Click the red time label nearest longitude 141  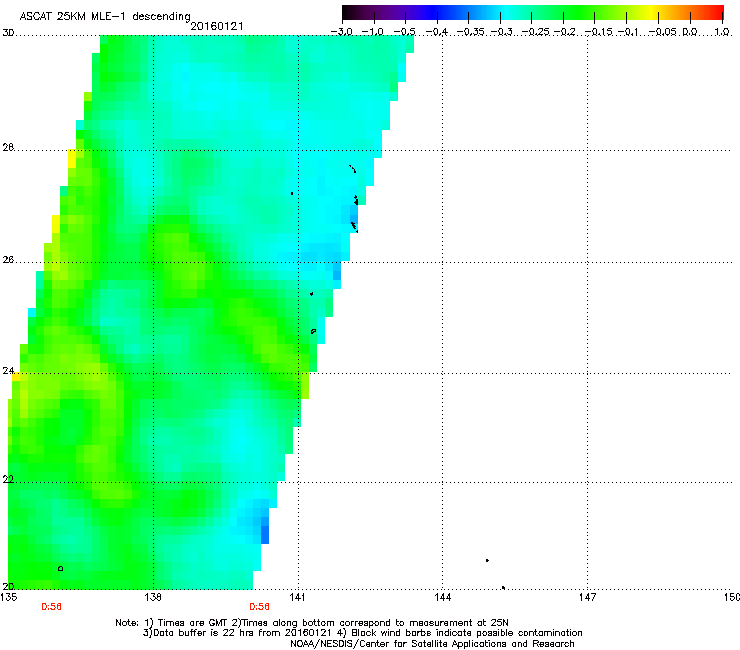[260, 607]
